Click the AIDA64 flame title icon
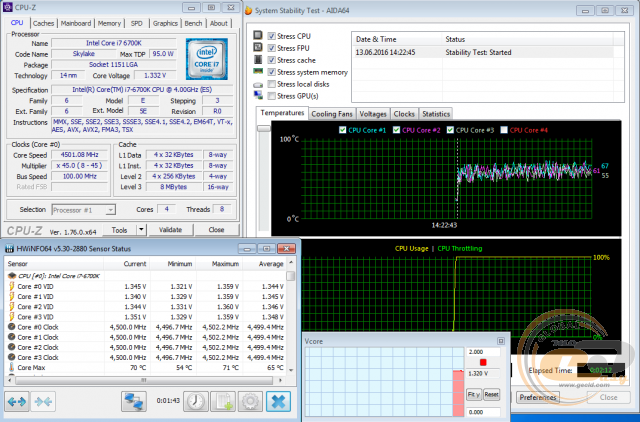 tap(248, 10)
